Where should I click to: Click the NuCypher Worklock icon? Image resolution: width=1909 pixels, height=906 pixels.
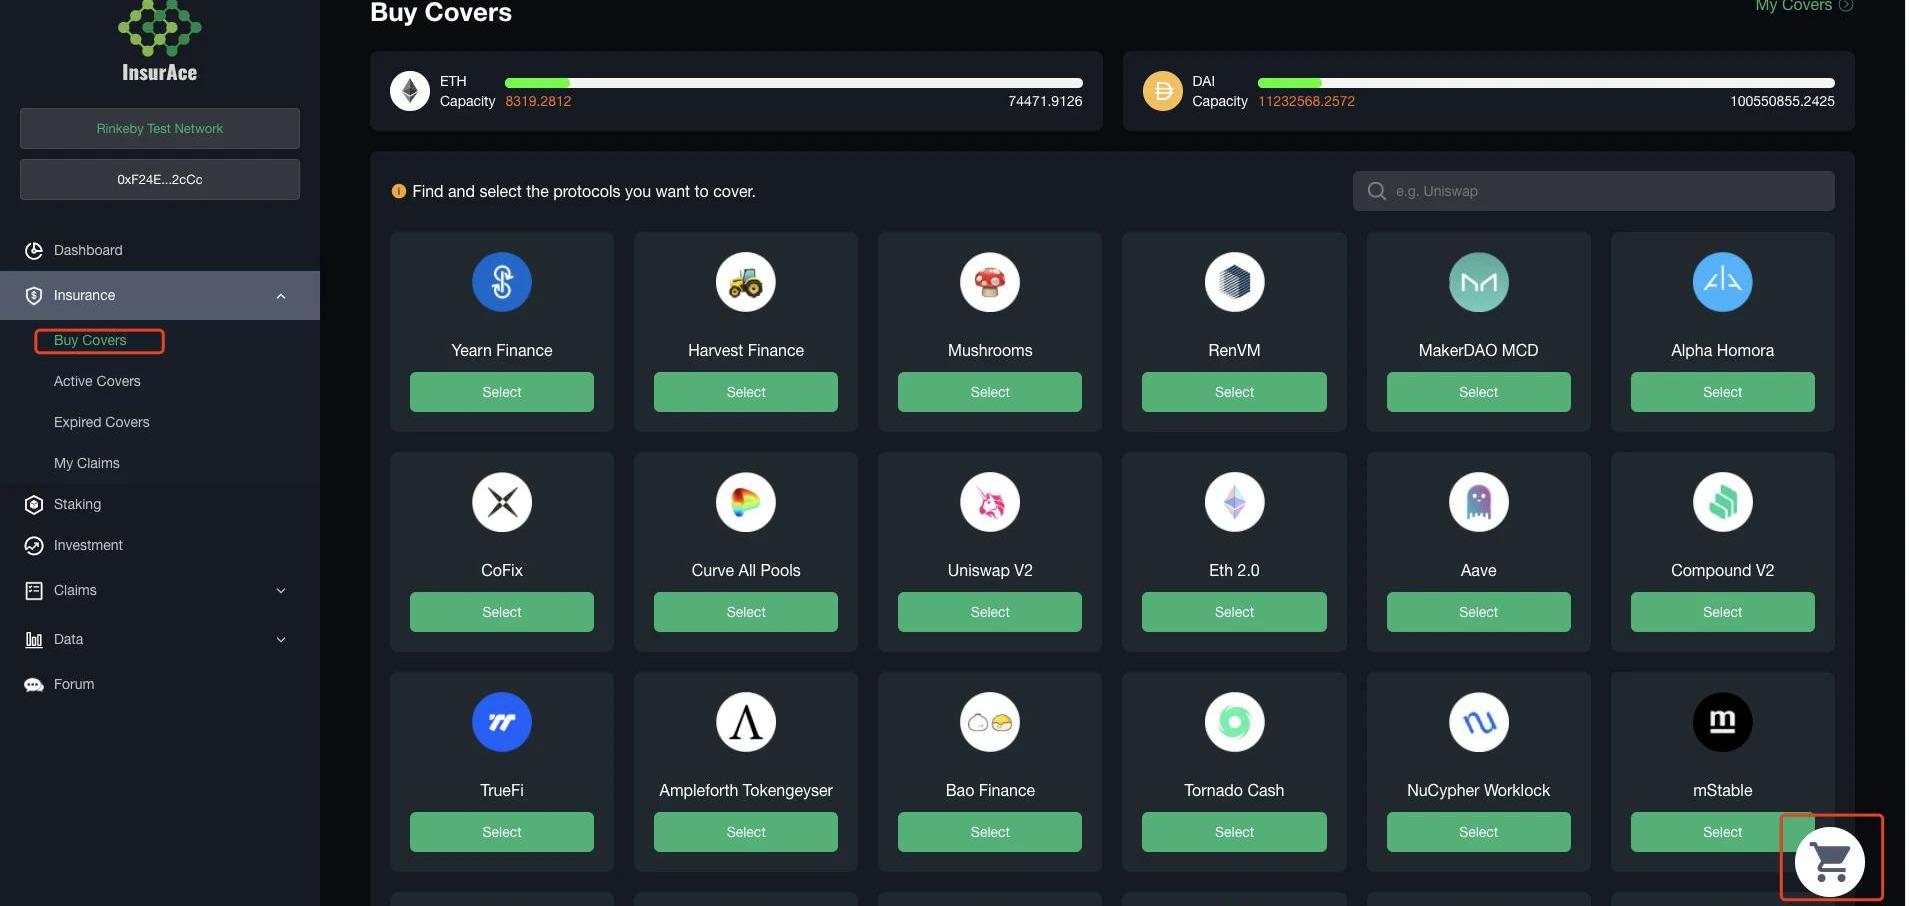click(1478, 722)
